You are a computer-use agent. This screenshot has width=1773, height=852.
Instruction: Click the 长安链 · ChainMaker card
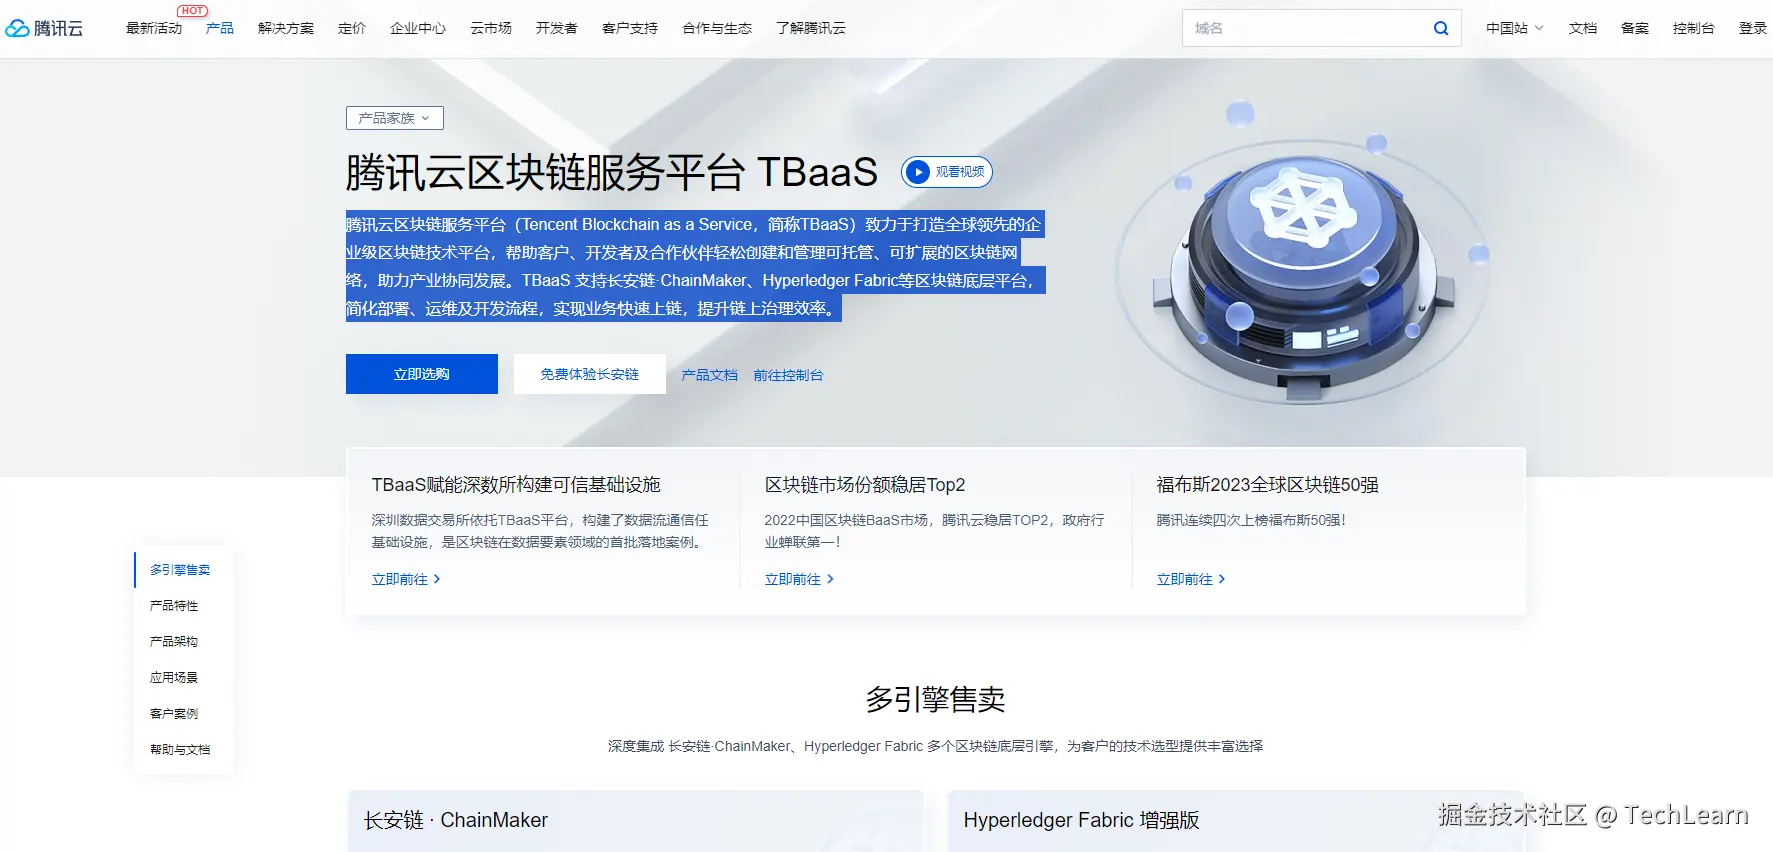636,821
